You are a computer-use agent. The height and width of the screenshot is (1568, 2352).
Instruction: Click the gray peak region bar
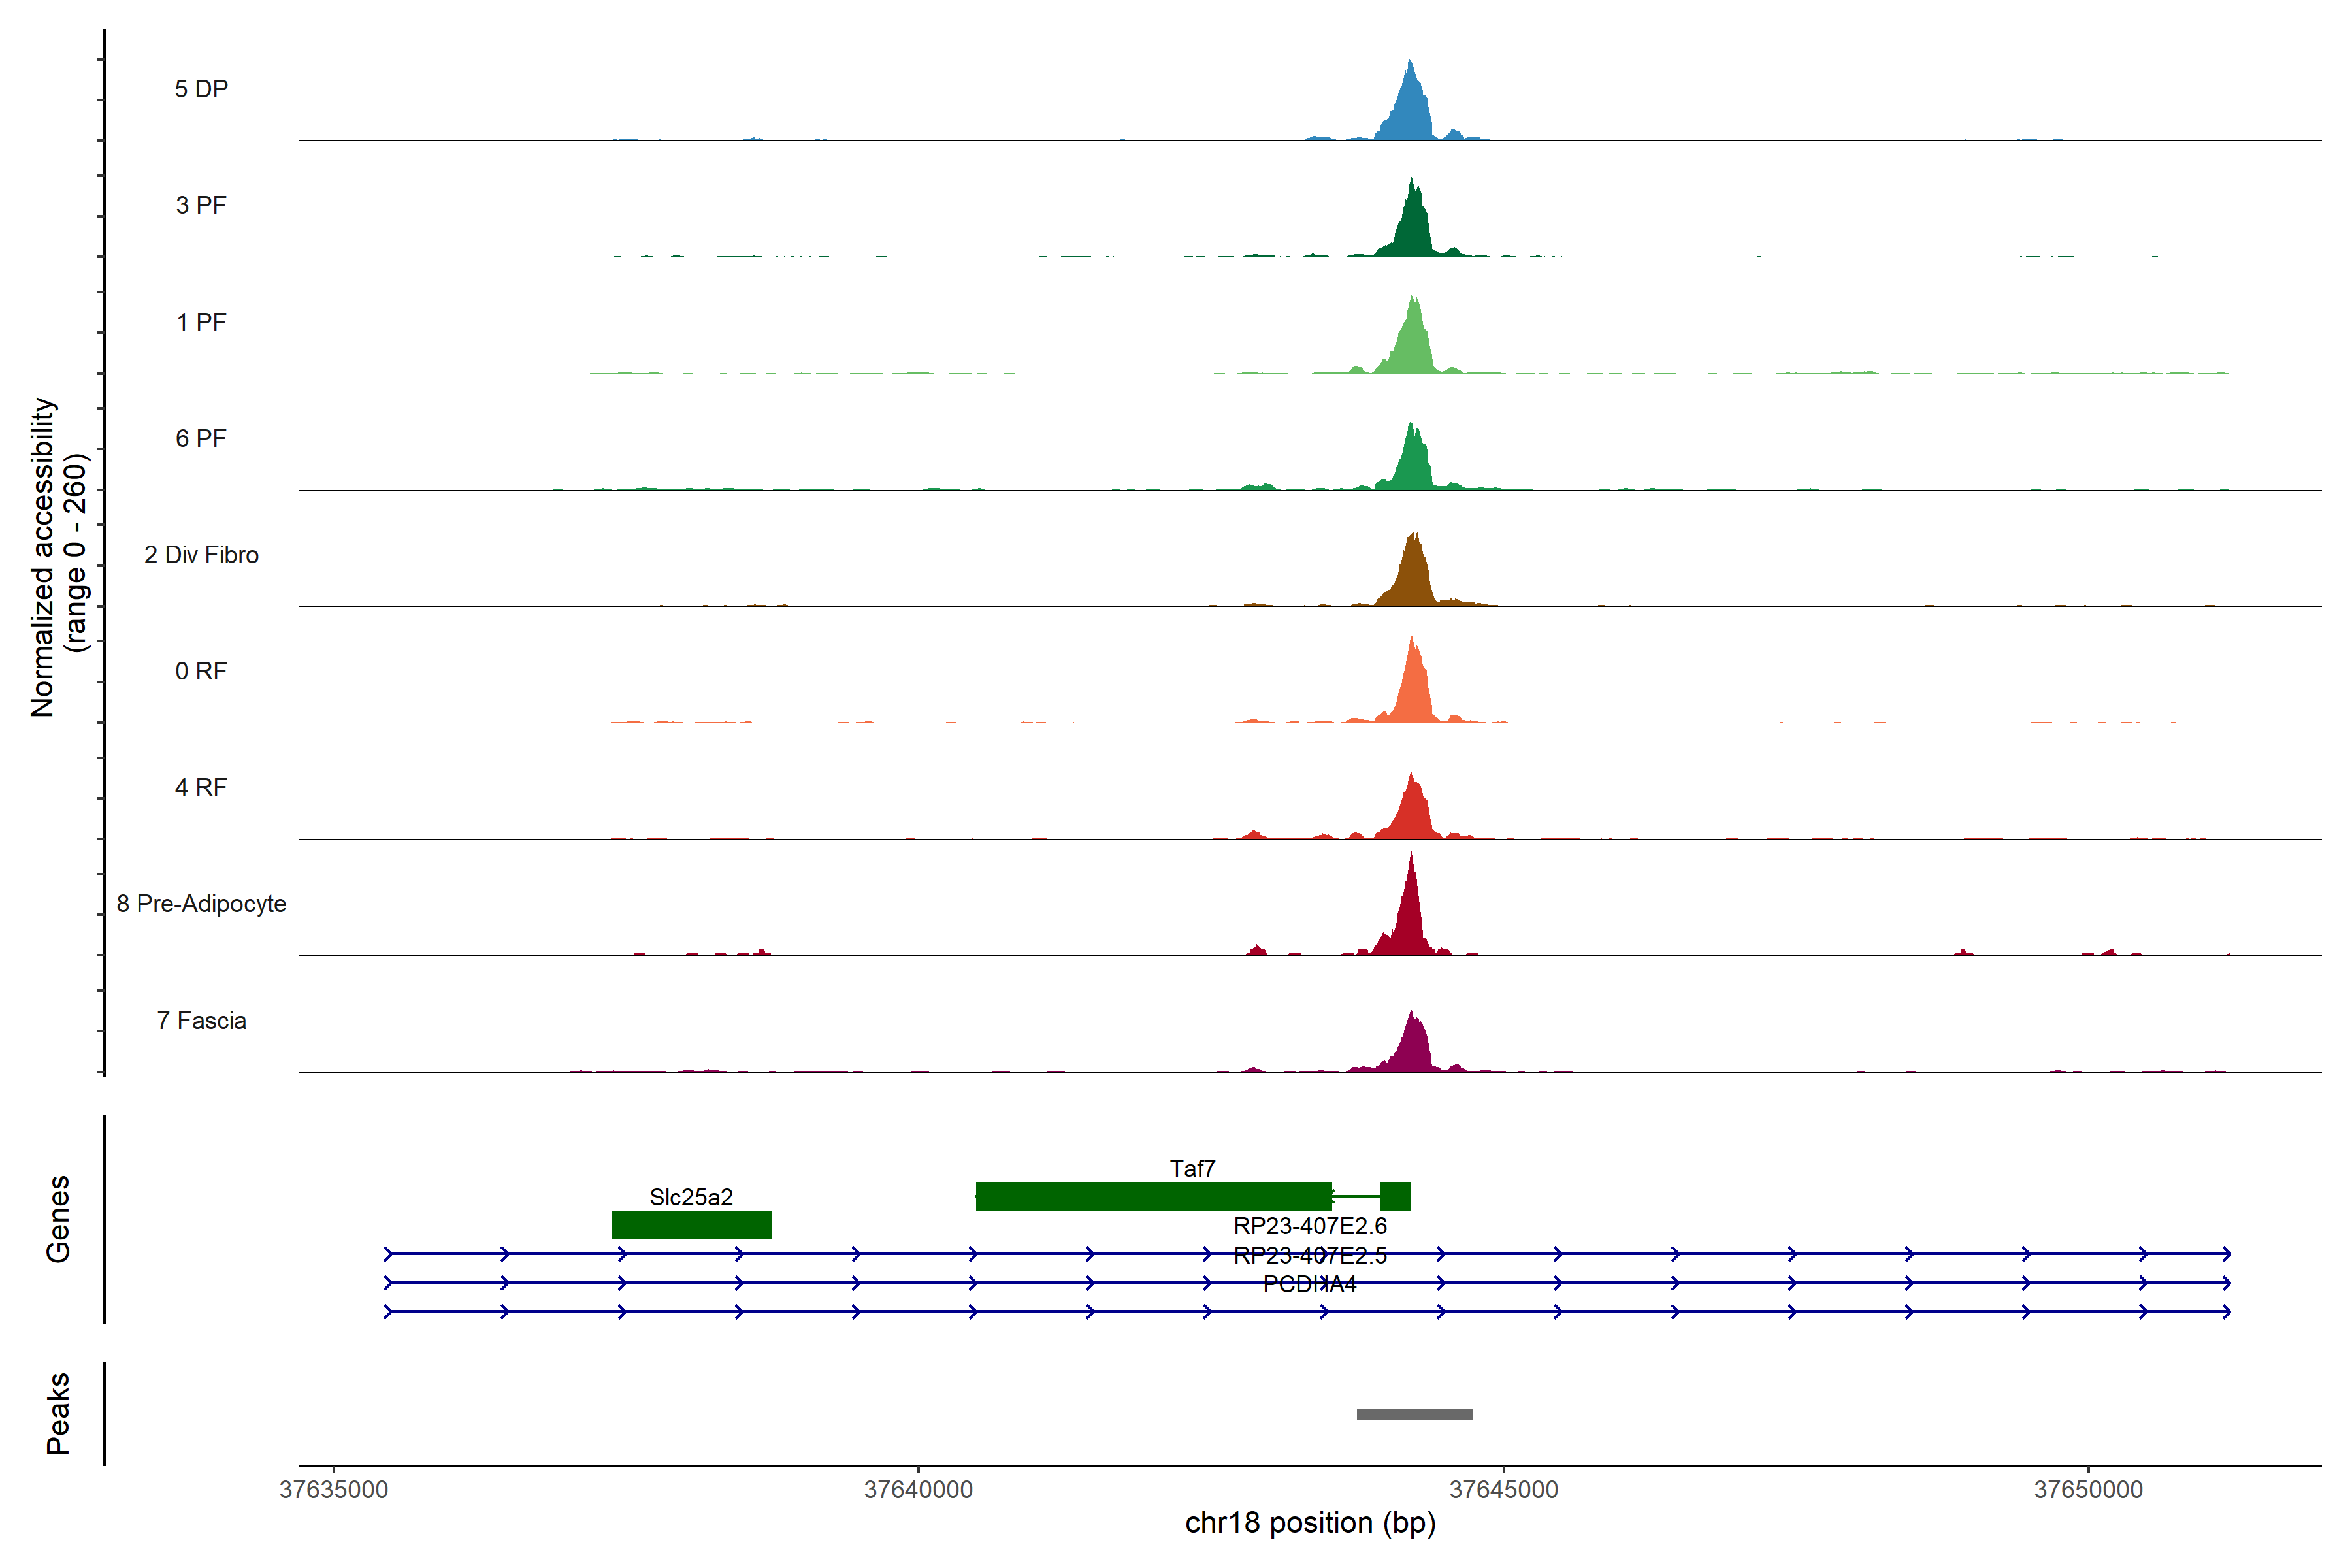click(x=1414, y=1414)
